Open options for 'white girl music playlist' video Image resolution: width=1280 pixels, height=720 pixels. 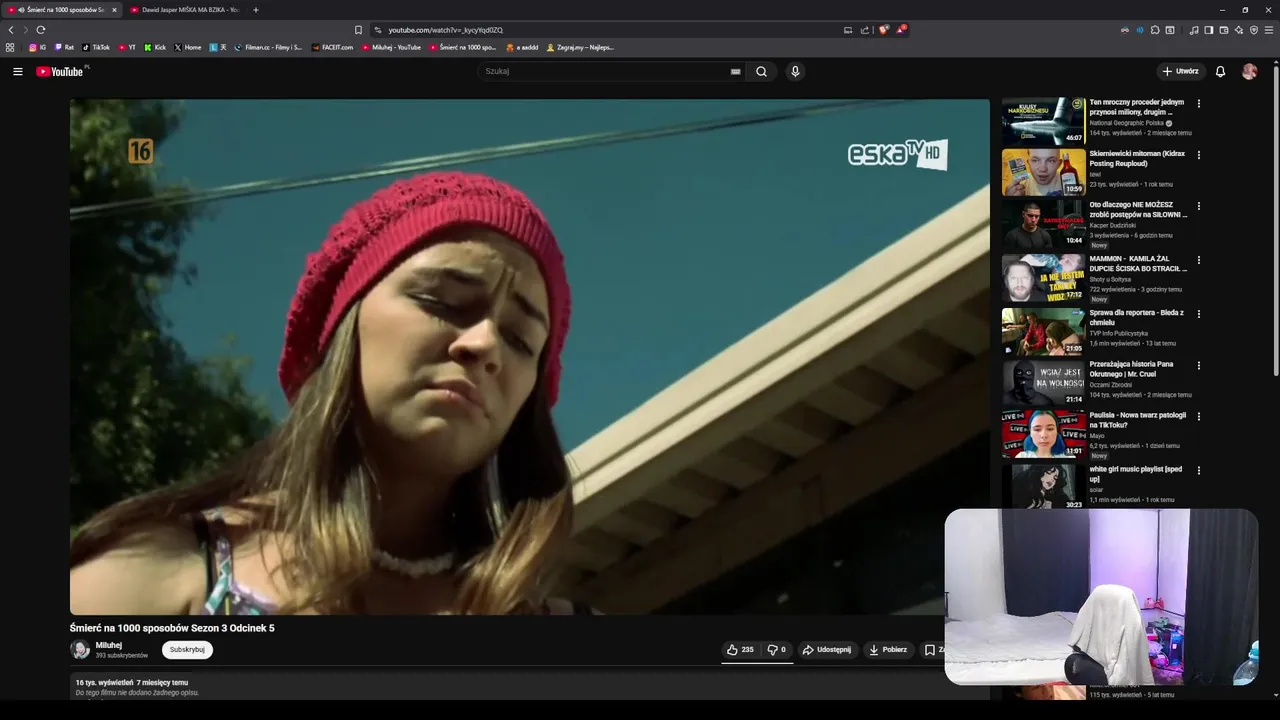[x=1199, y=470]
